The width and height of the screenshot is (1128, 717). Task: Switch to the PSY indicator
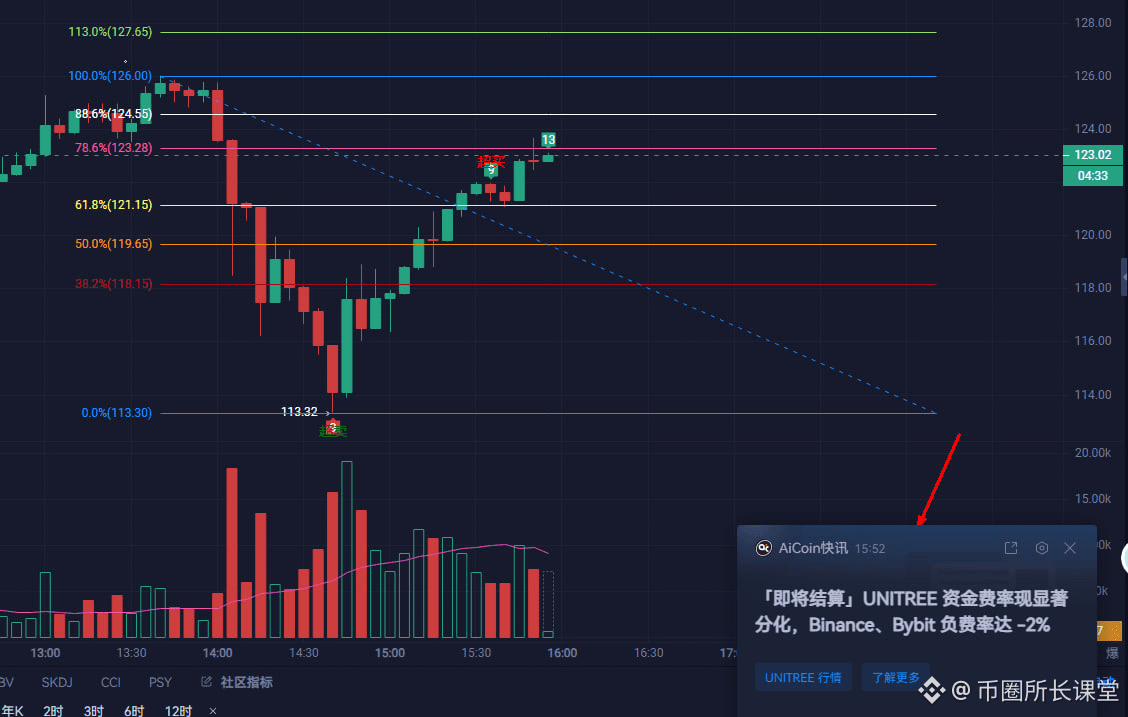click(x=160, y=682)
